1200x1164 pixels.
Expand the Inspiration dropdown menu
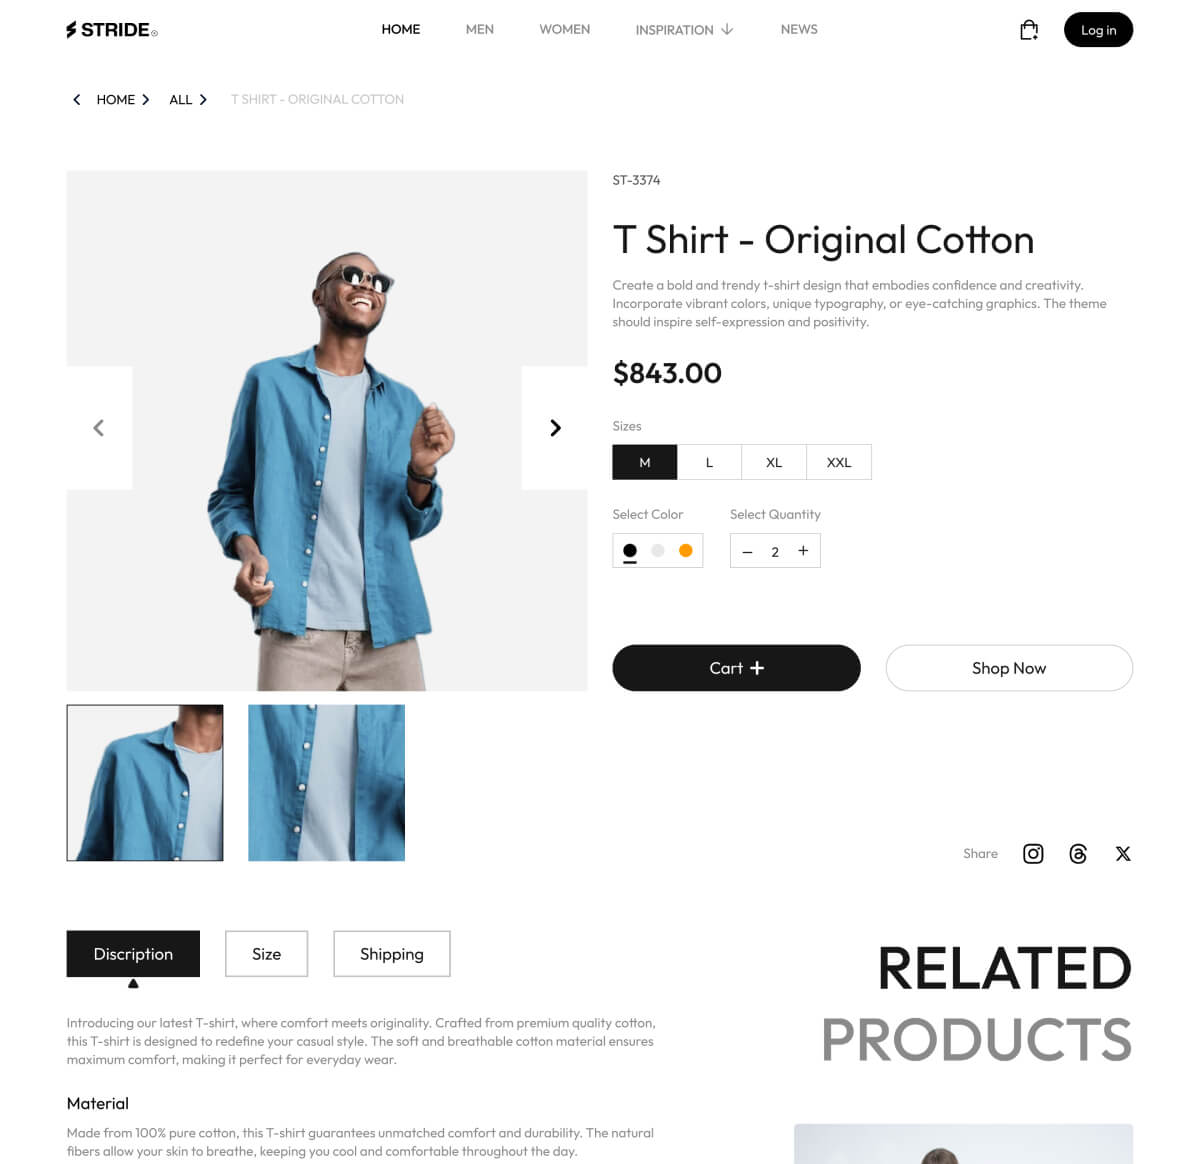pyautogui.click(x=685, y=30)
